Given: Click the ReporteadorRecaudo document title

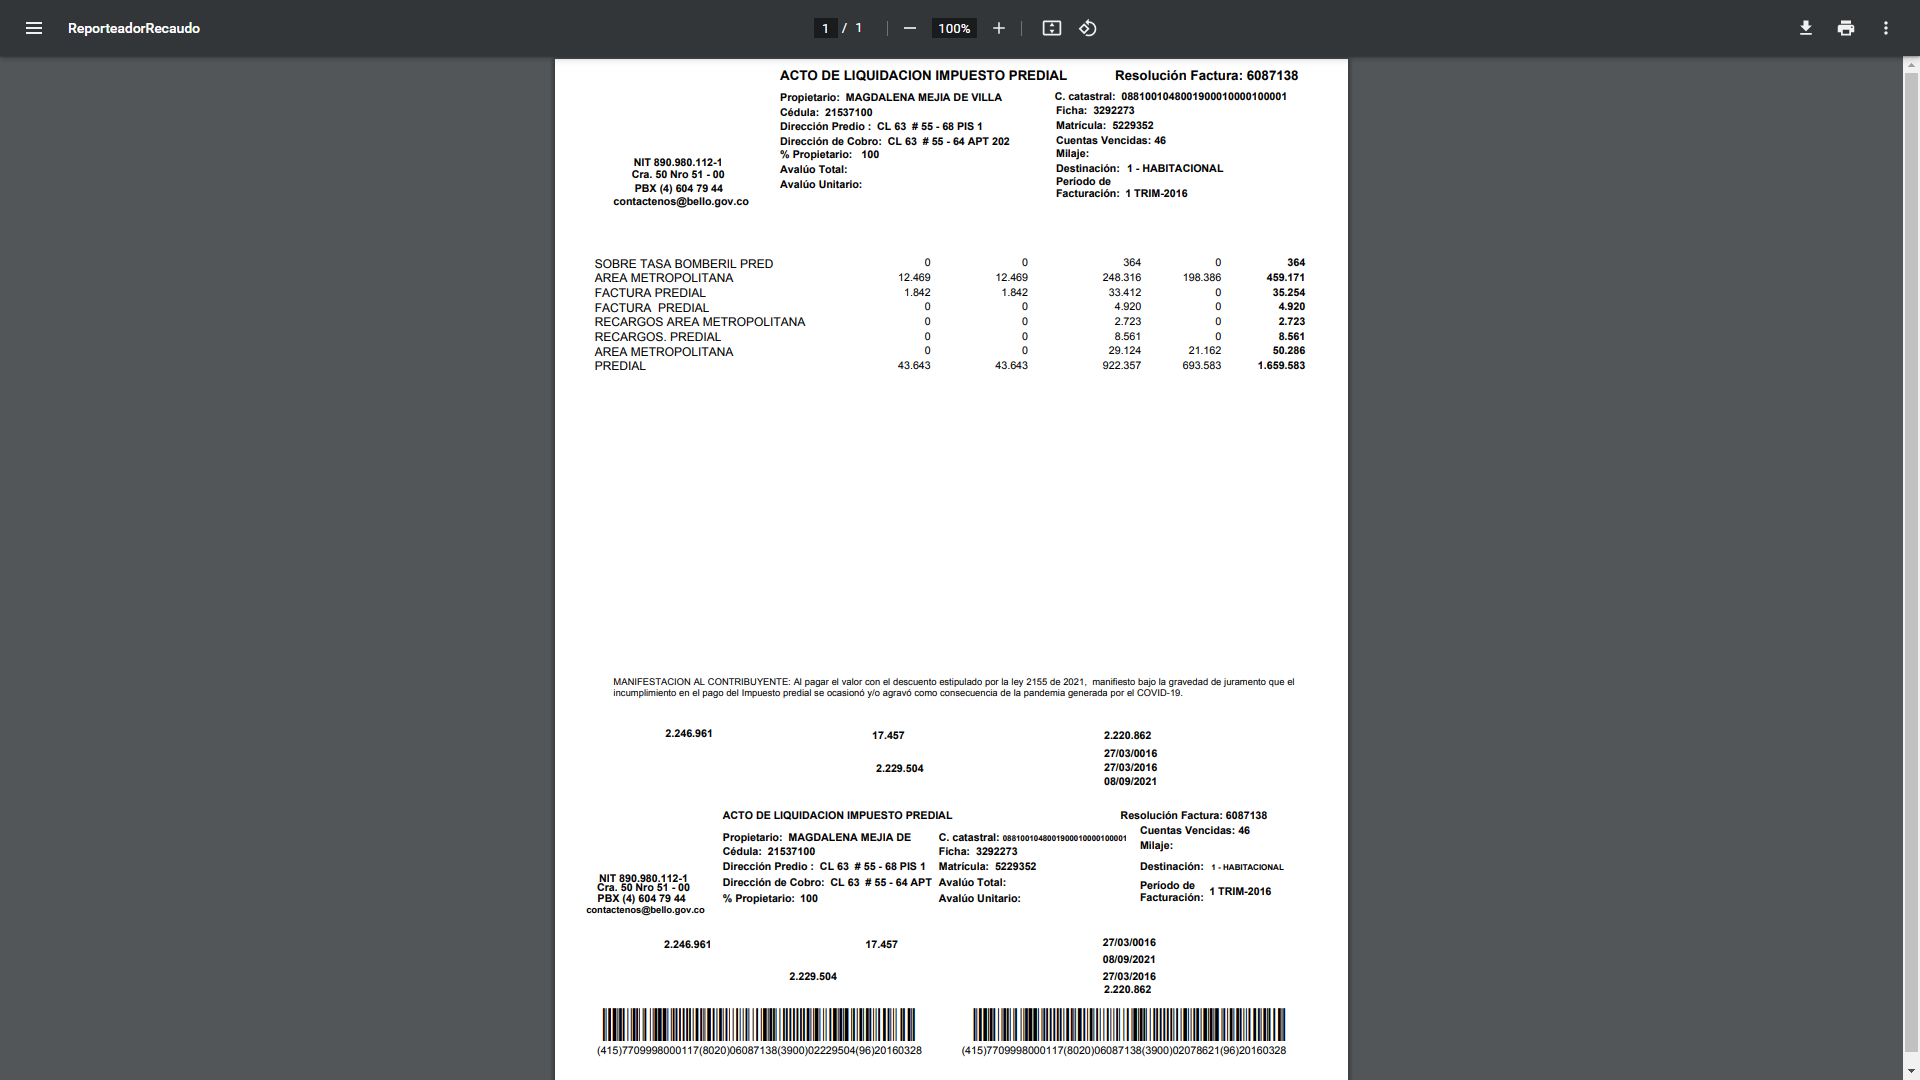Looking at the screenshot, I should [134, 28].
